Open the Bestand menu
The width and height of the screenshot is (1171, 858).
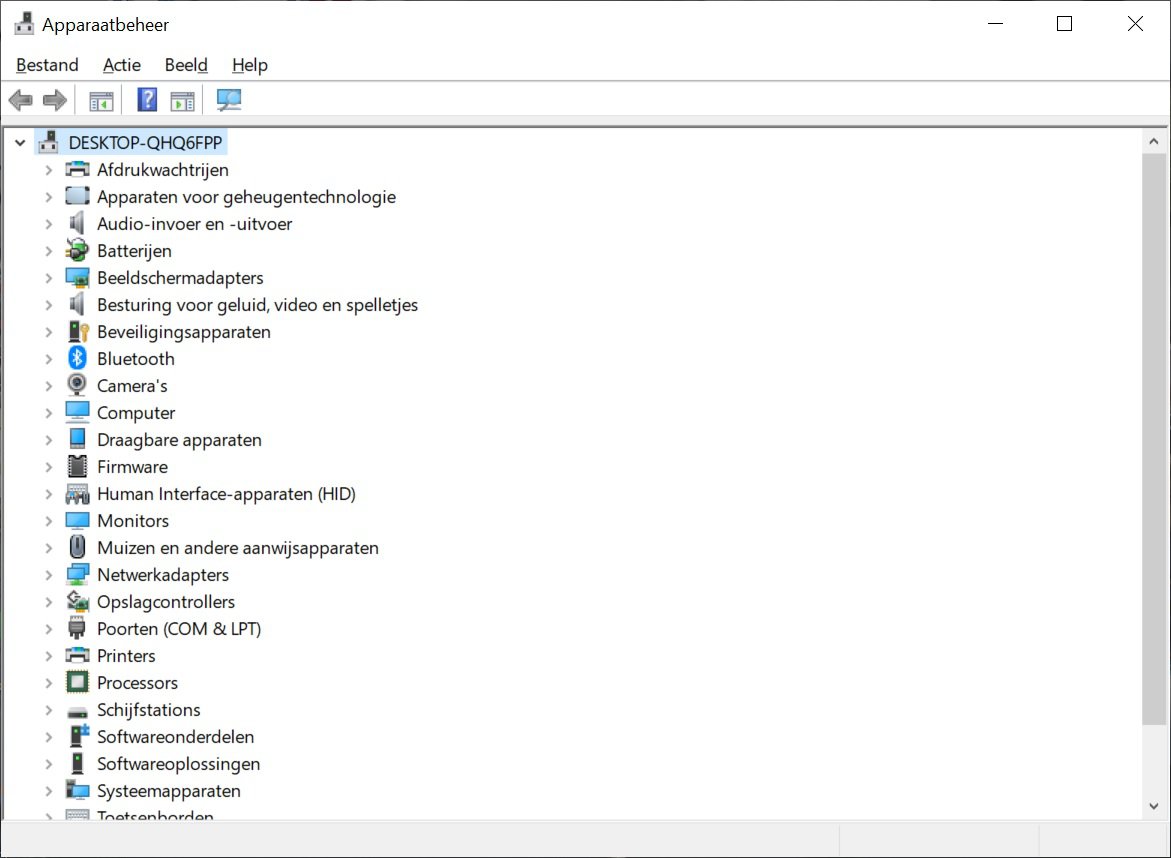click(x=47, y=65)
